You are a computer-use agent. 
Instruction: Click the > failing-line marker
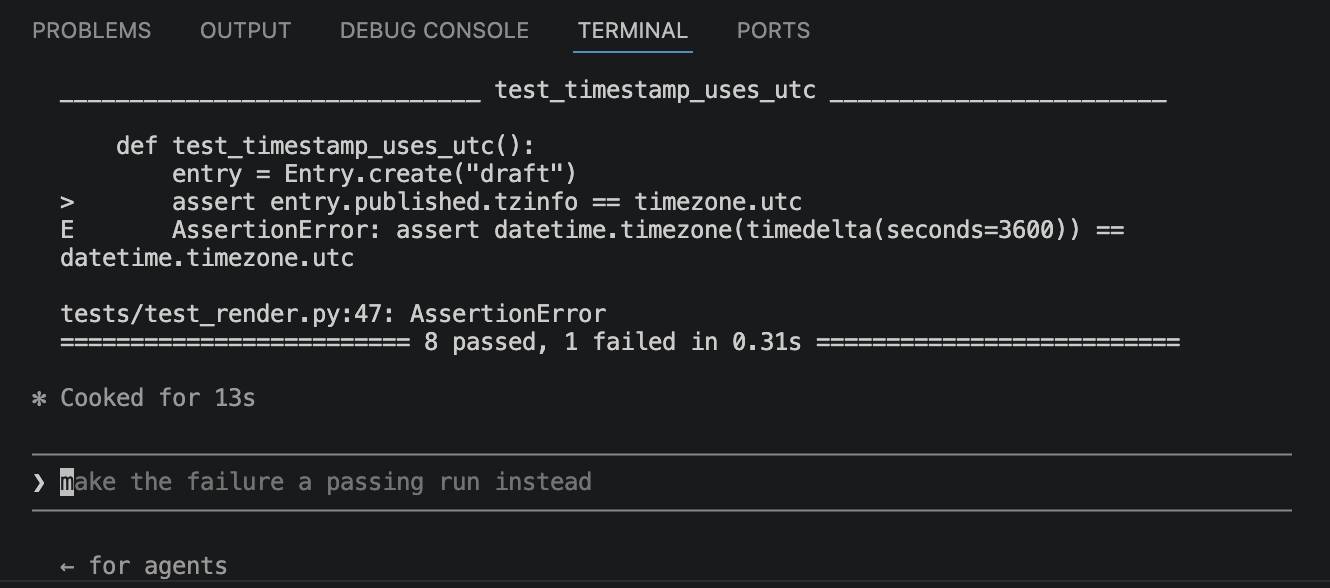pyautogui.click(x=67, y=203)
